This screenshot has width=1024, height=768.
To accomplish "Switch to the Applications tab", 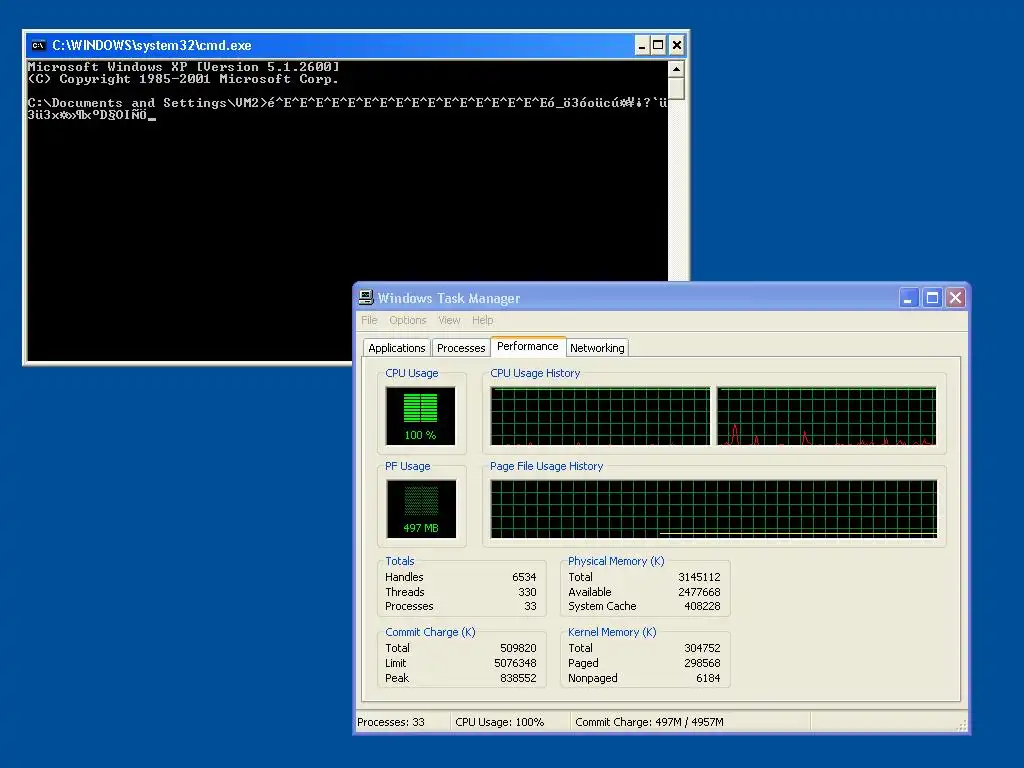I will 396,348.
